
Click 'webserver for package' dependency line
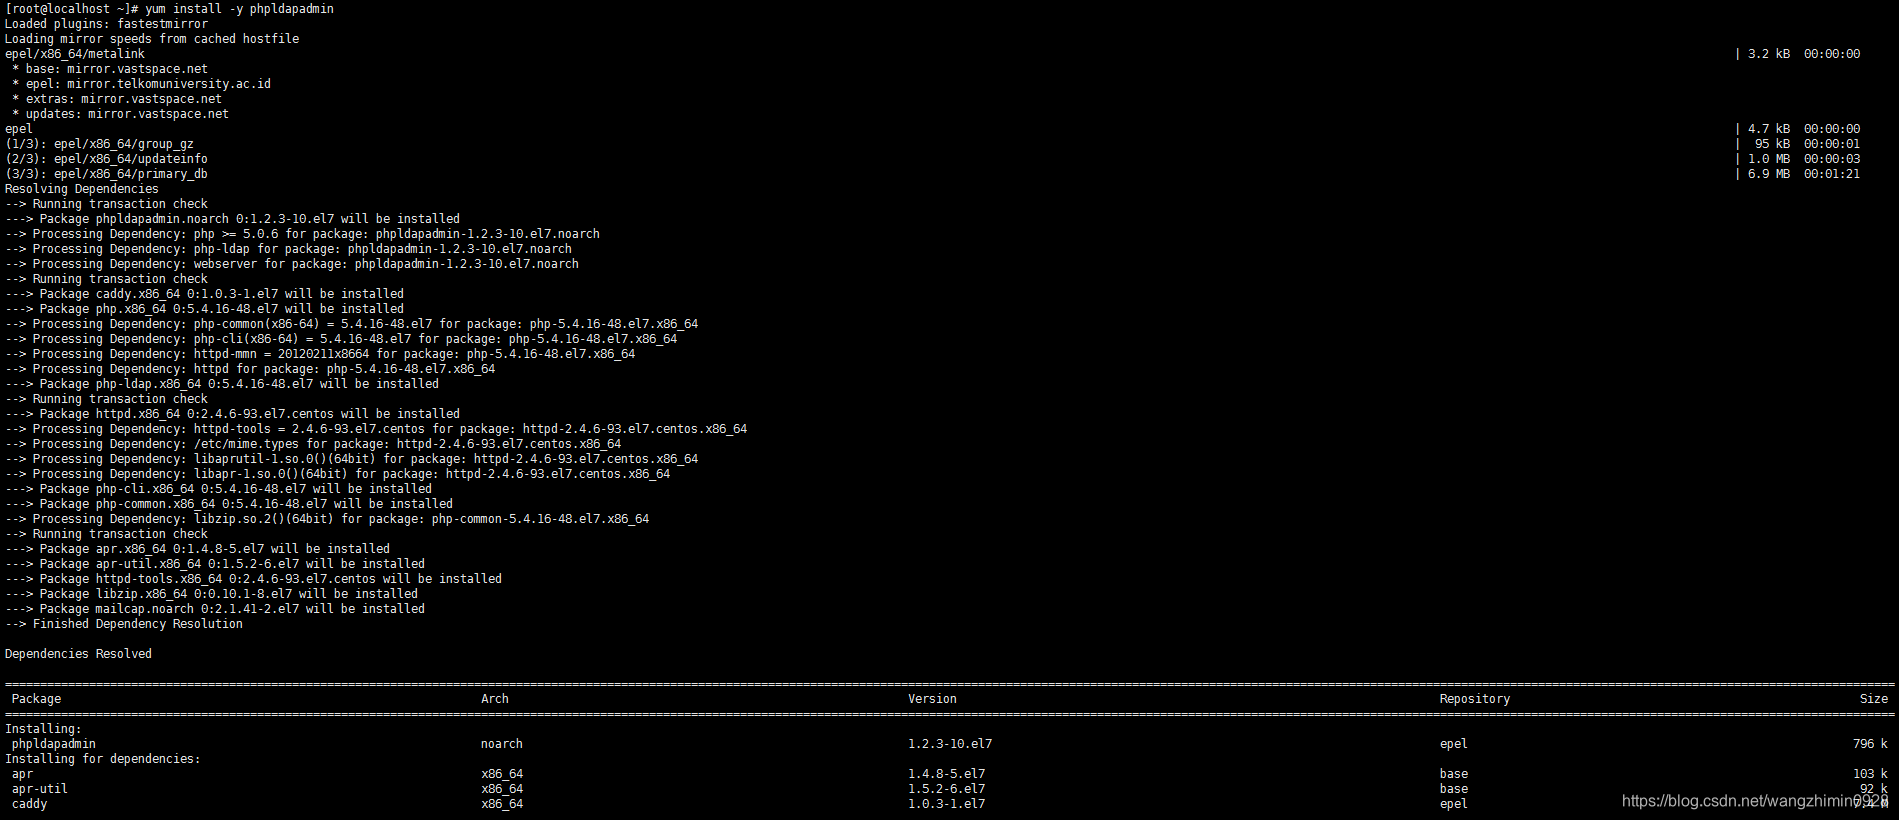[x=292, y=264]
